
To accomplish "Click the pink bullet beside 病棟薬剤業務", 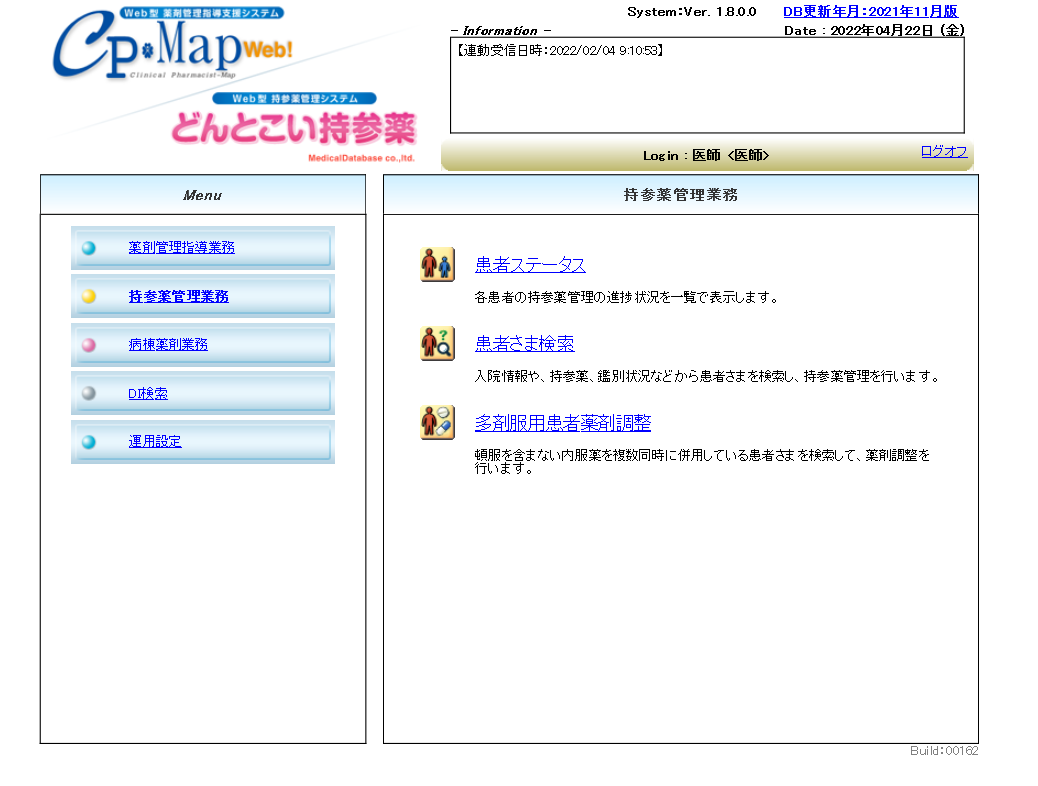I will click(x=89, y=345).
